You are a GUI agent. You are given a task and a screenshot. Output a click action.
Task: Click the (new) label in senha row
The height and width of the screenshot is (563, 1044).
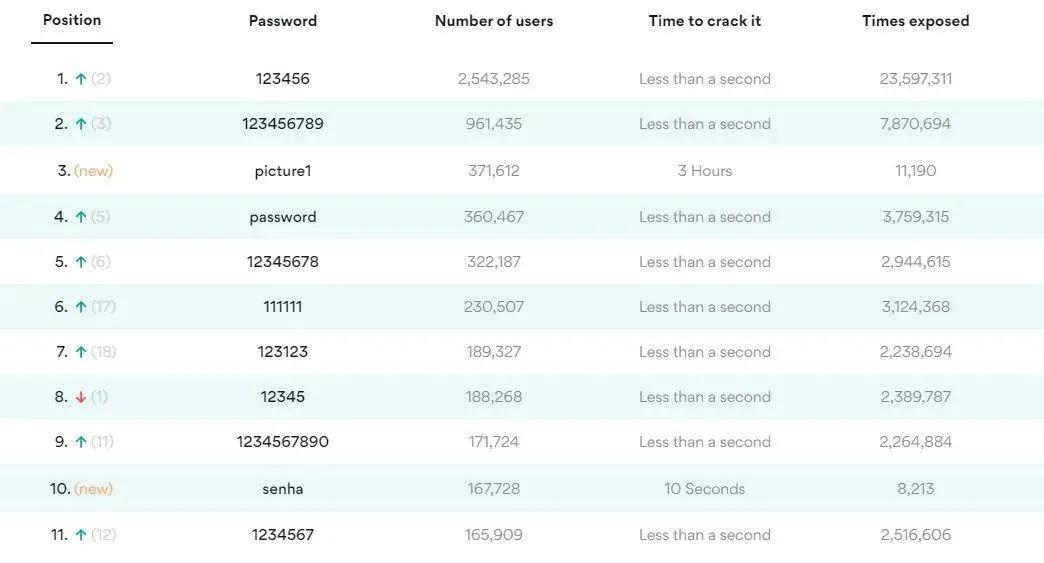[x=94, y=489]
